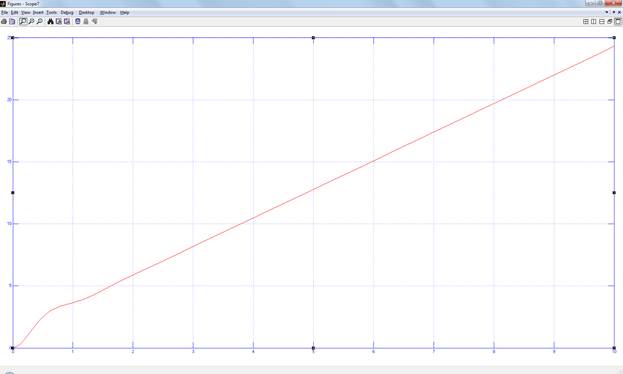Click the top-right axes selection handle
The width and height of the screenshot is (623, 374).
tap(614, 38)
